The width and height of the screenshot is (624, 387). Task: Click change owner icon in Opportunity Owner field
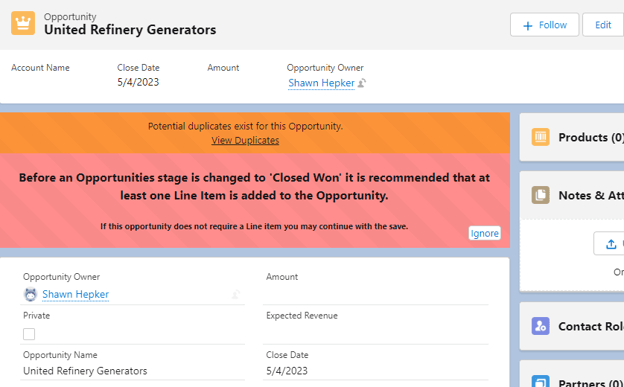click(x=236, y=295)
